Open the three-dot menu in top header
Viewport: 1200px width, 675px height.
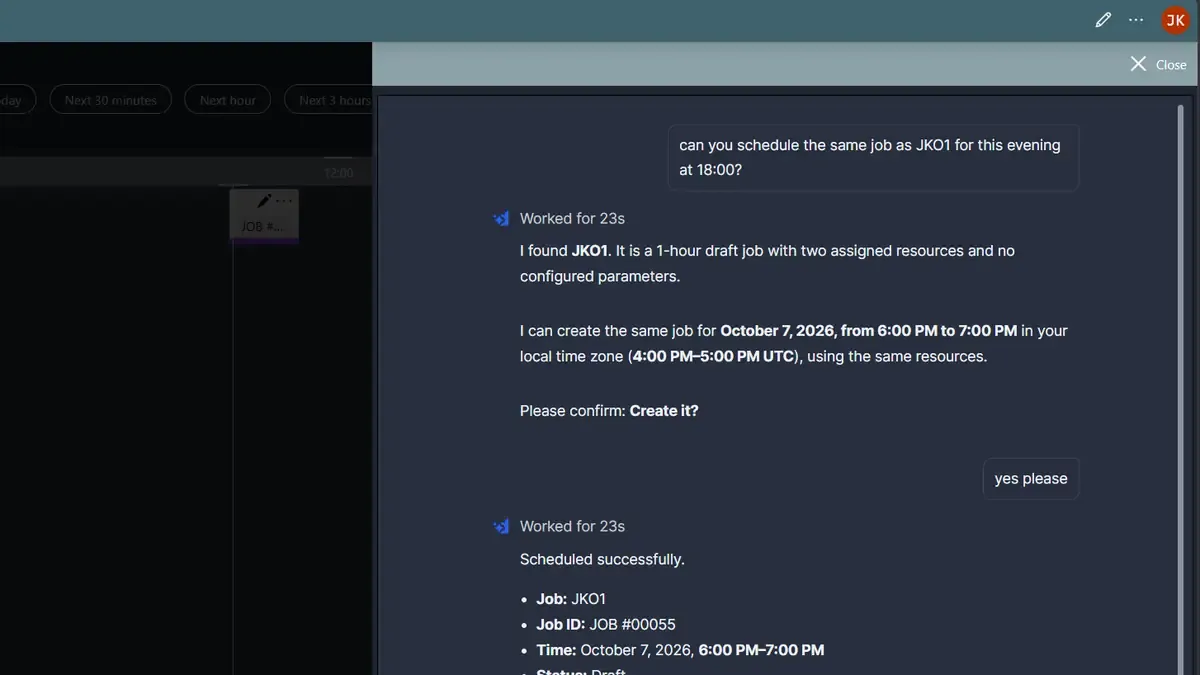tap(1136, 20)
